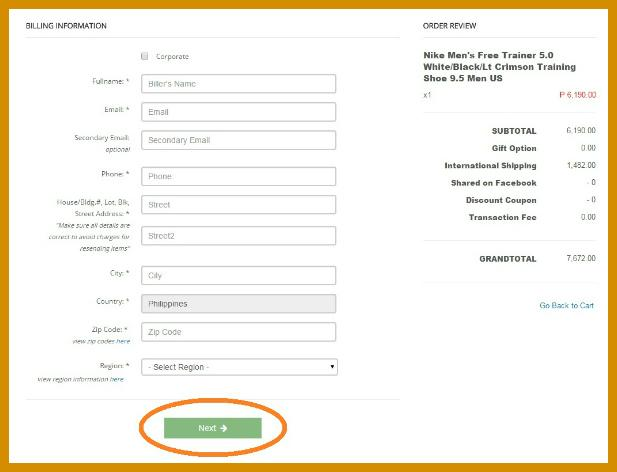Click the ORDER REVIEW heading

pyautogui.click(x=449, y=26)
